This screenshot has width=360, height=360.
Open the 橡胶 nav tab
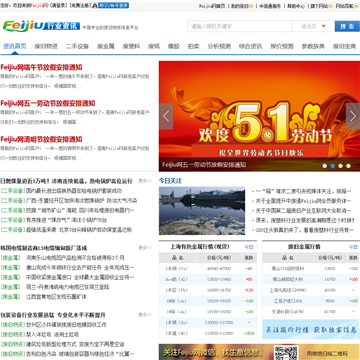[174, 46]
